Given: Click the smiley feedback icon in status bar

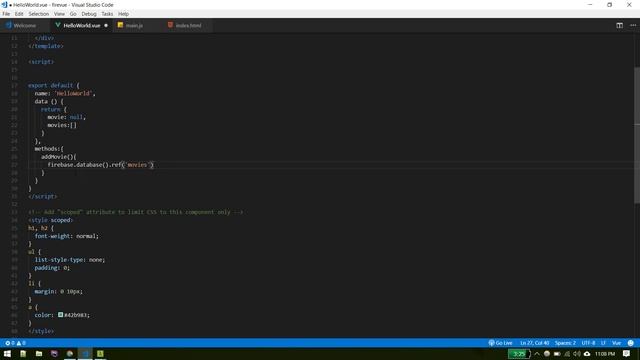Looking at the screenshot, I should coord(631,343).
